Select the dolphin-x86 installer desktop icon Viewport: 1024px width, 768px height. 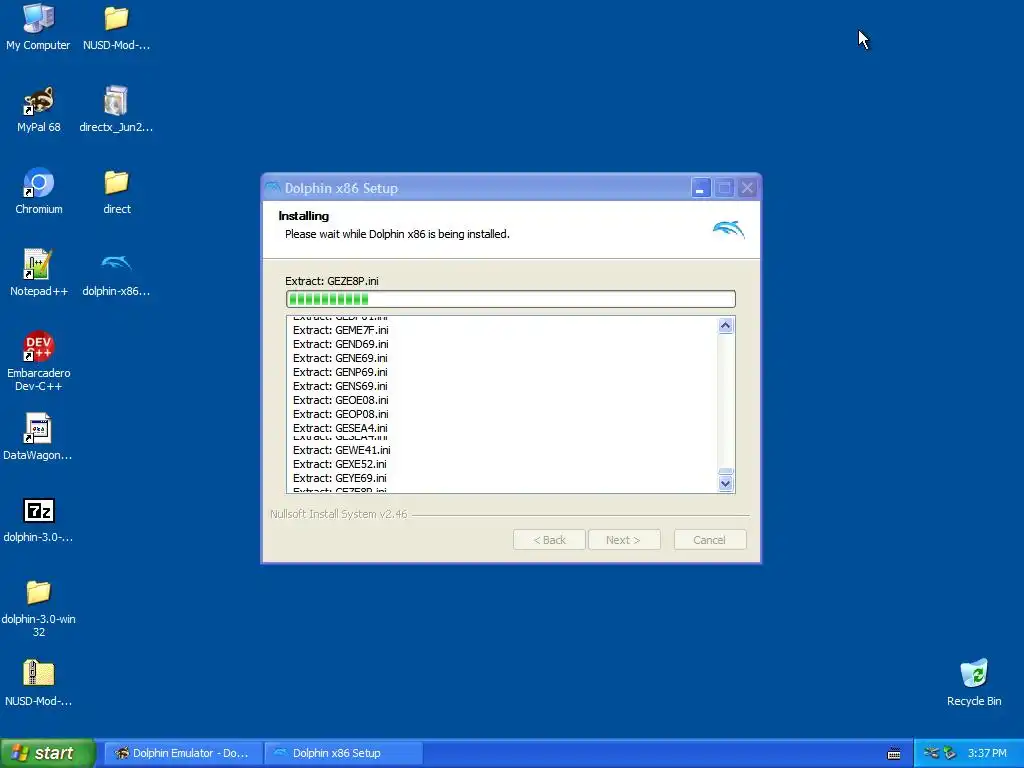point(116,264)
